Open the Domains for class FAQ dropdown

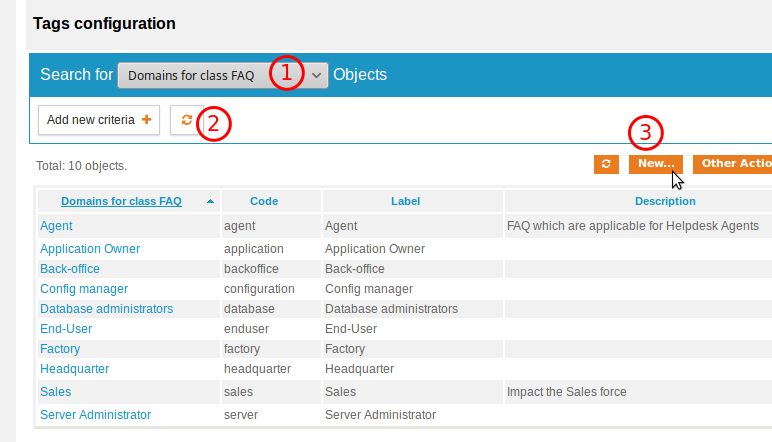(223, 75)
